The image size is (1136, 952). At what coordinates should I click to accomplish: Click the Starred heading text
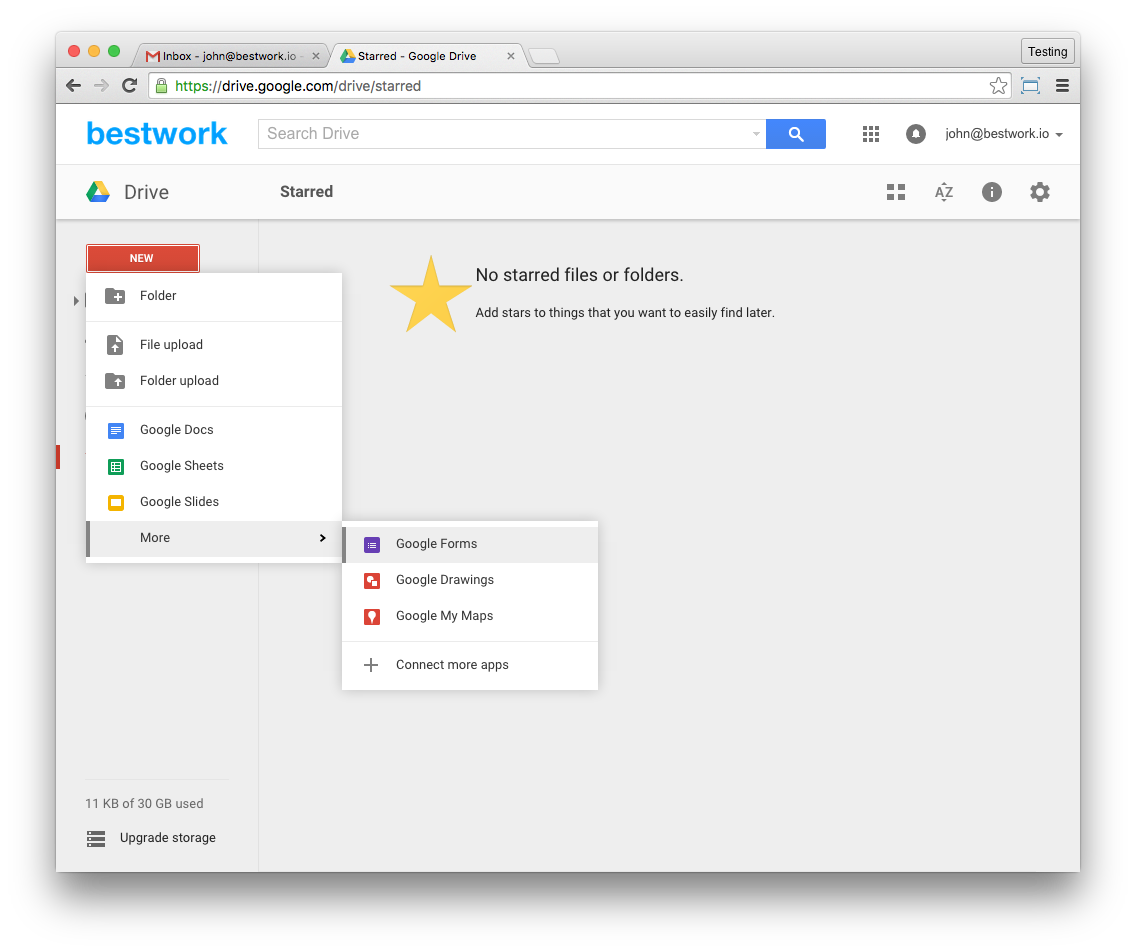306,192
